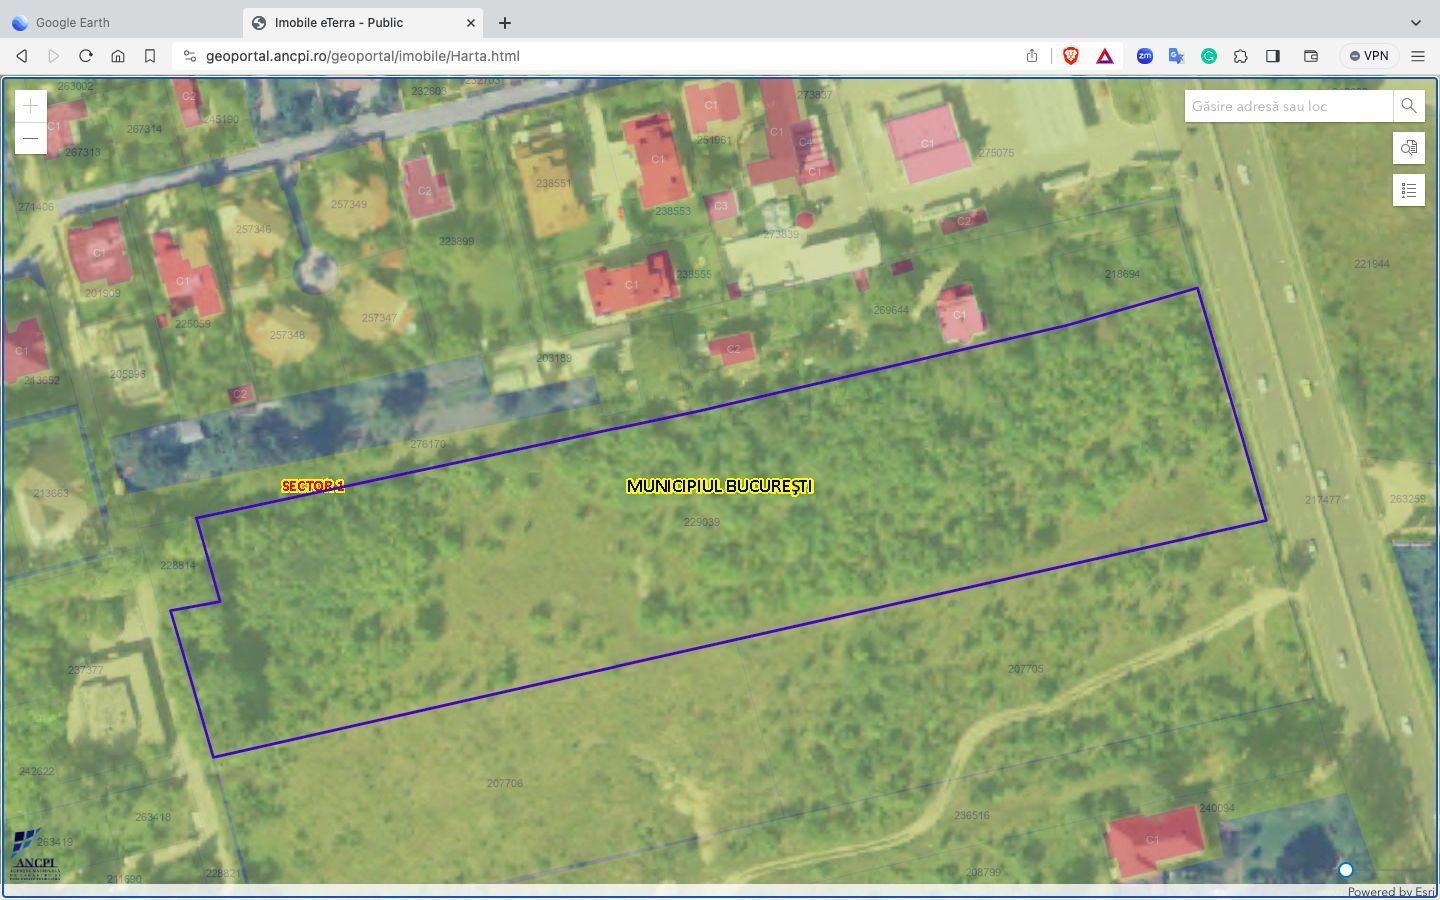
Task: Click the Găsire adresă sau loc field
Action: (x=1287, y=106)
